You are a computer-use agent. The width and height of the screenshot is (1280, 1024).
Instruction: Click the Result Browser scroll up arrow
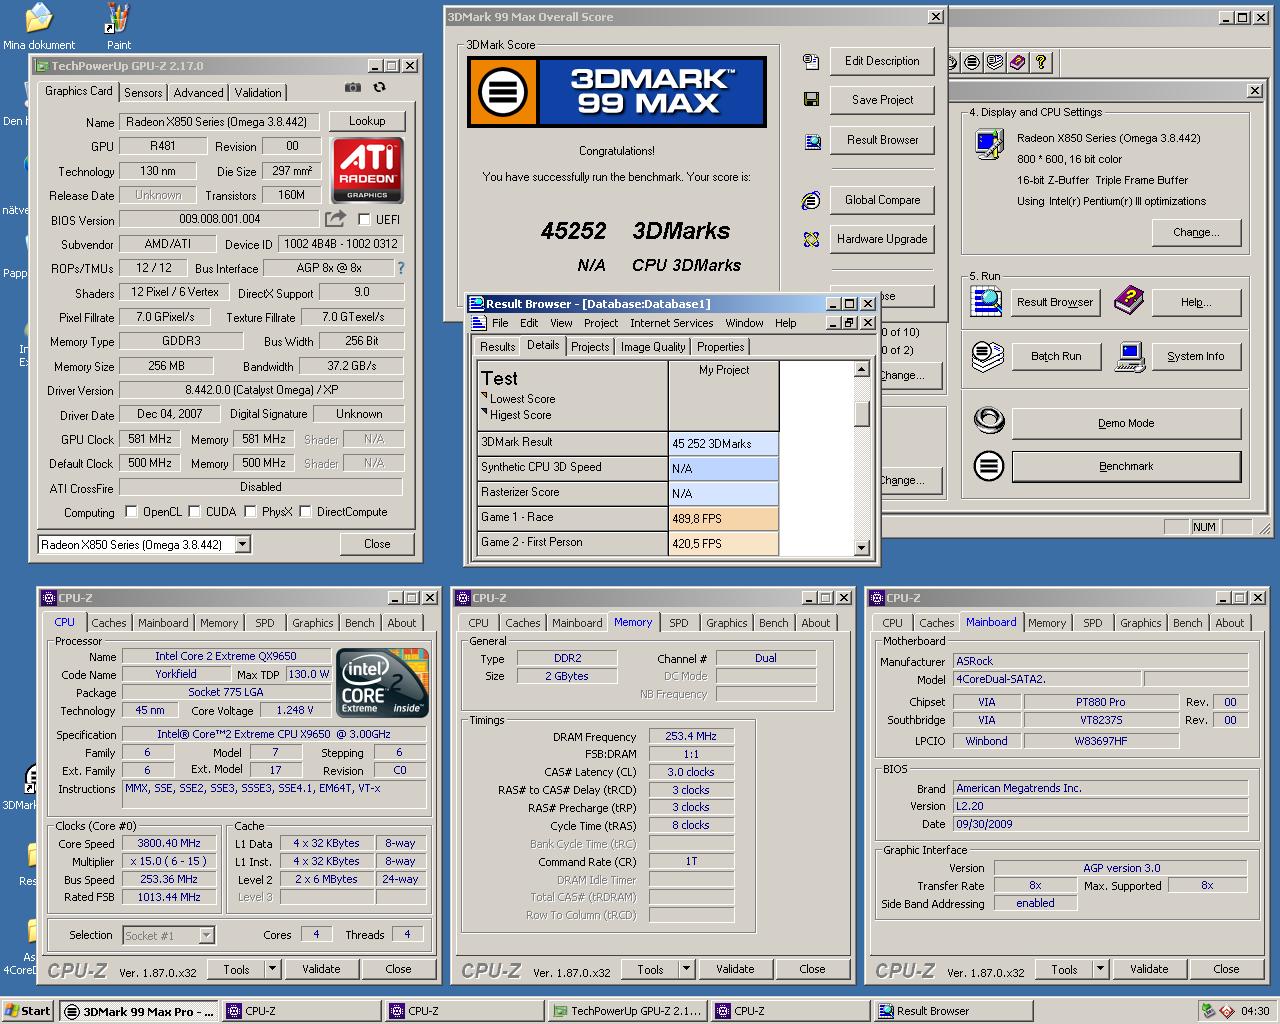point(862,369)
